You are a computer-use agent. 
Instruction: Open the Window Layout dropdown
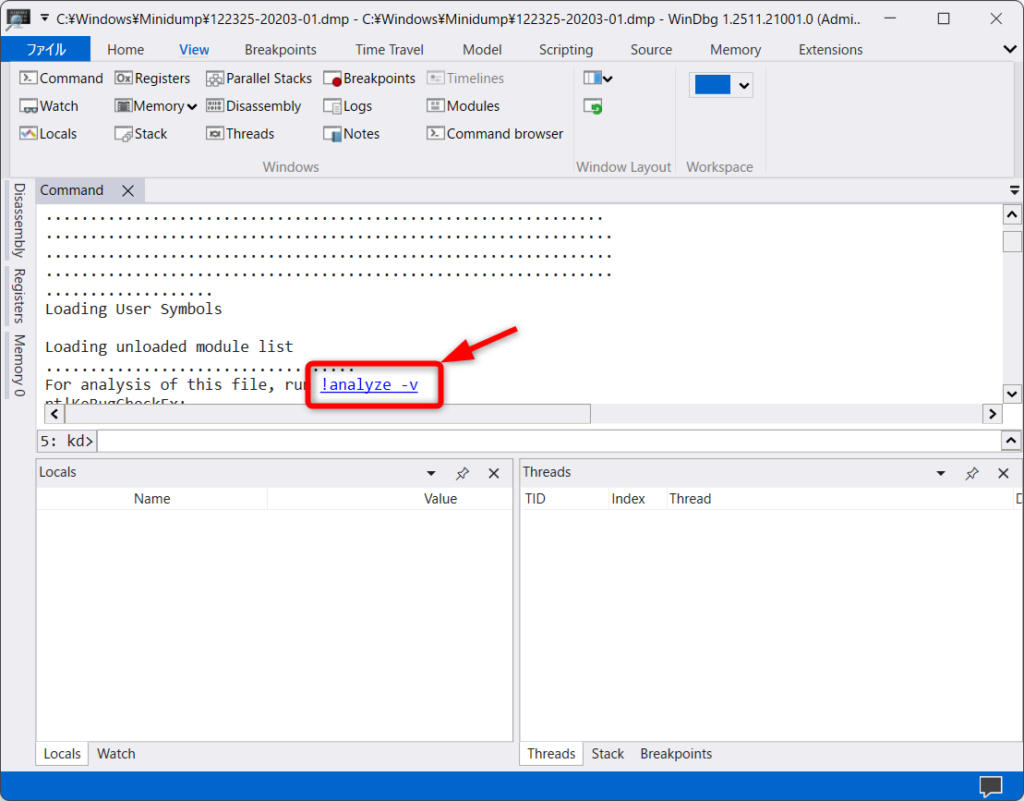point(599,78)
